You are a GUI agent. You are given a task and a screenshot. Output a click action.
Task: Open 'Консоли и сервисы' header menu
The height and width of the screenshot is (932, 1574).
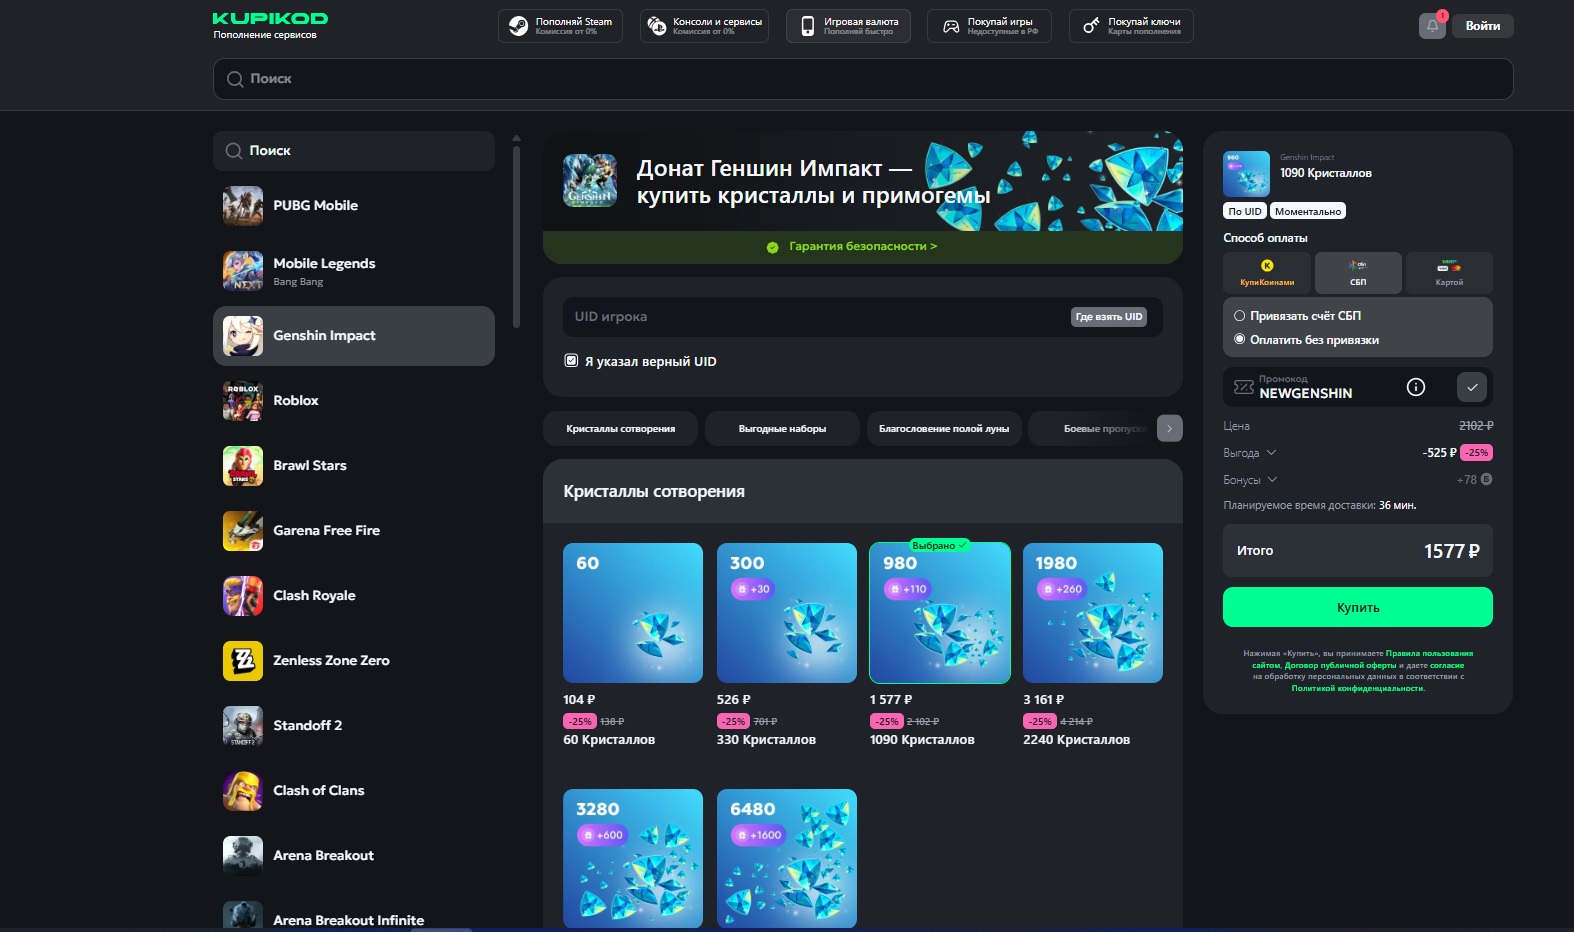pos(704,26)
